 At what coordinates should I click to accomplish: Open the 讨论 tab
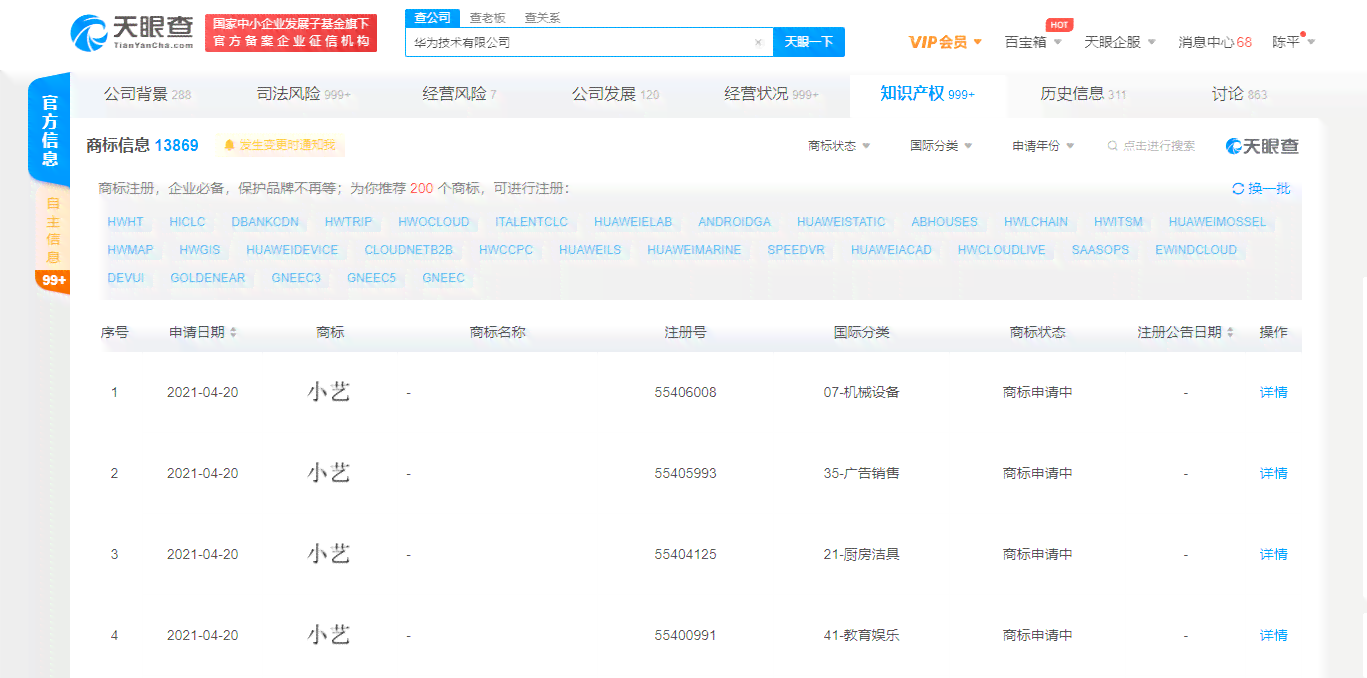tap(1239, 94)
